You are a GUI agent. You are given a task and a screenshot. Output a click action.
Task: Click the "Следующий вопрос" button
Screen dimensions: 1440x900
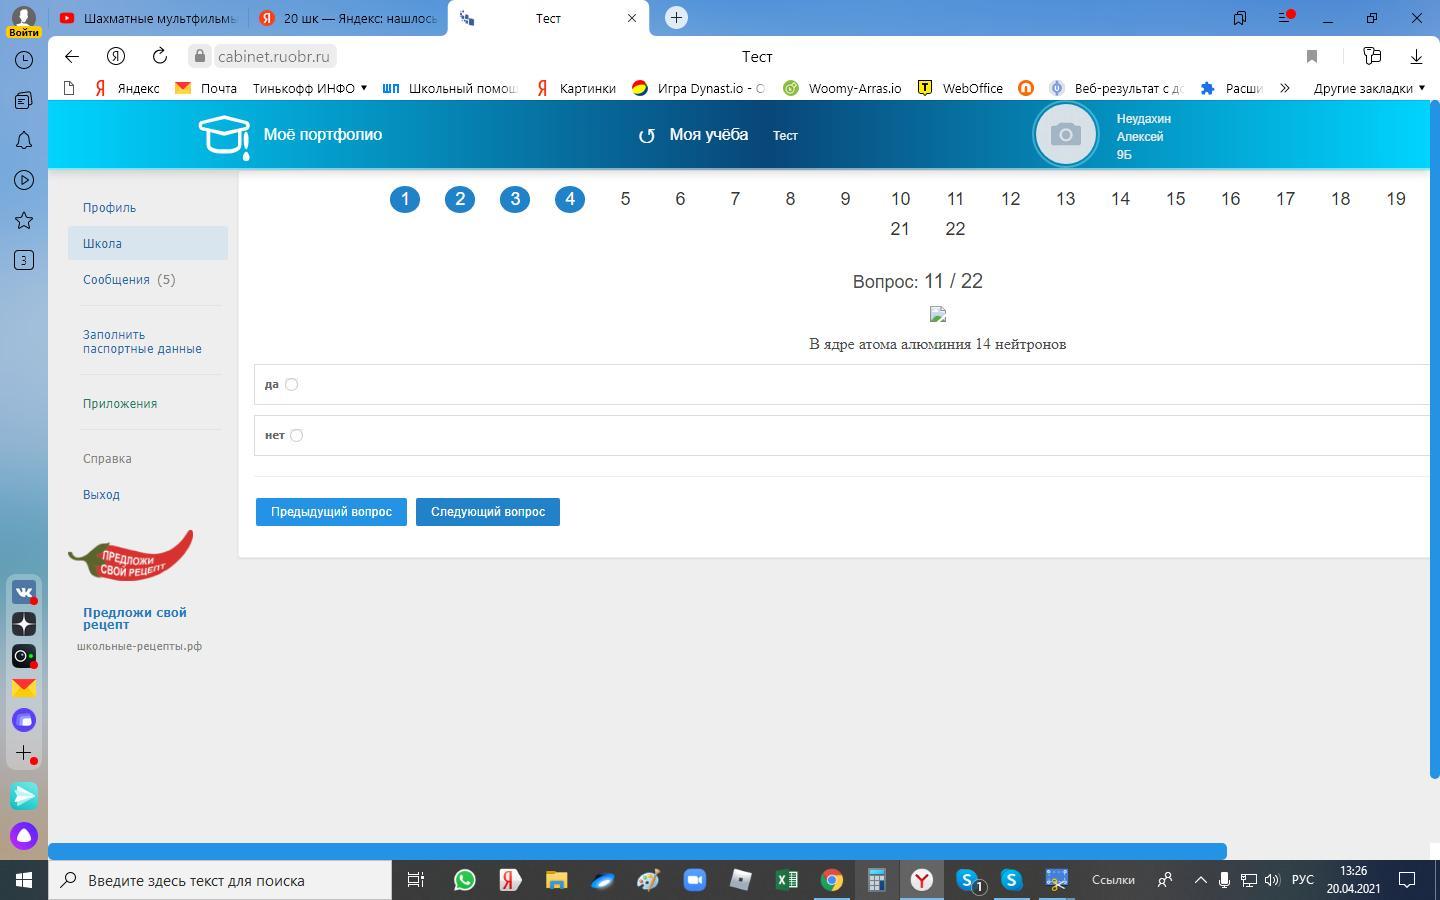[x=488, y=512]
